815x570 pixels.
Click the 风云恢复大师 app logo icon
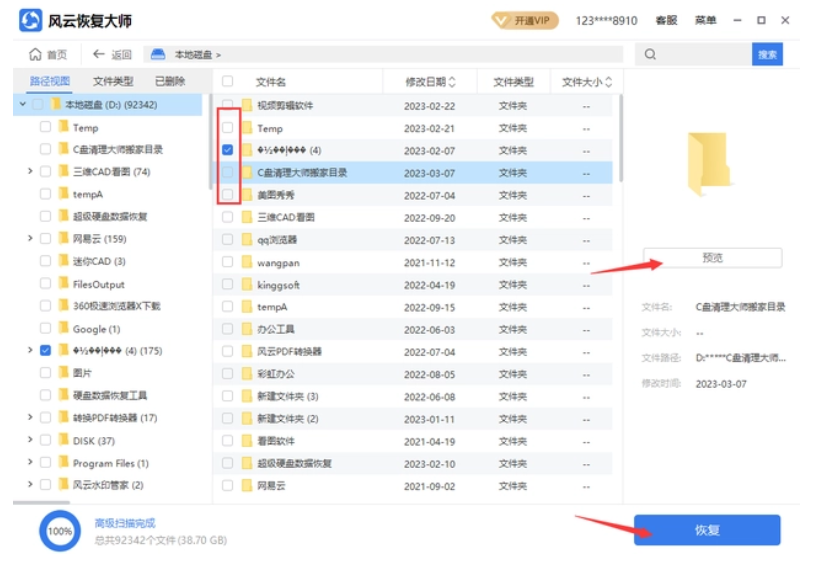(x=30, y=21)
